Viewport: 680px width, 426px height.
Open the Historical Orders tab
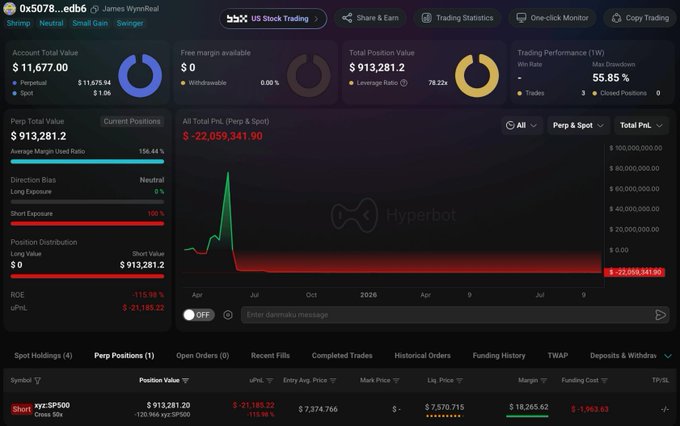(422, 356)
